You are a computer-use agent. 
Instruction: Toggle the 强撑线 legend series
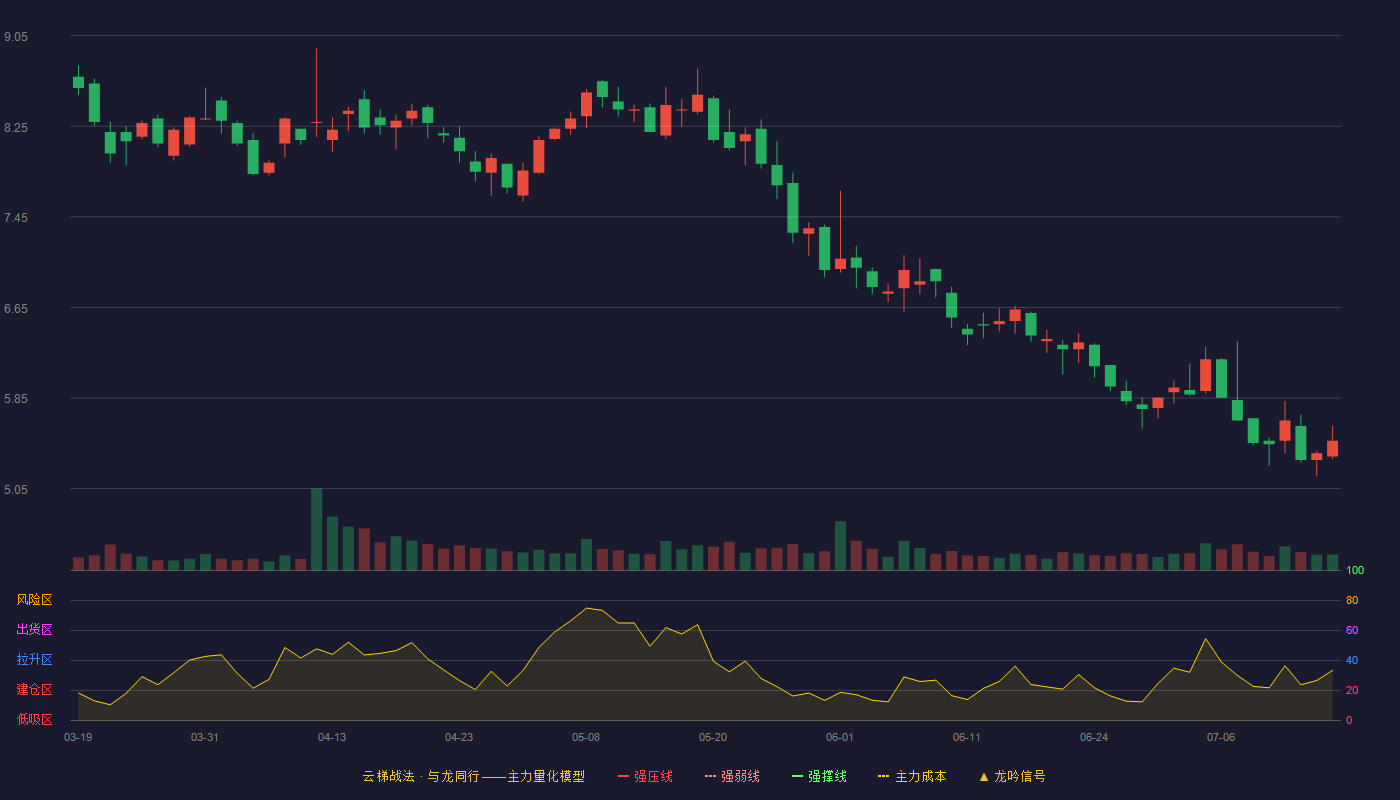click(819, 776)
